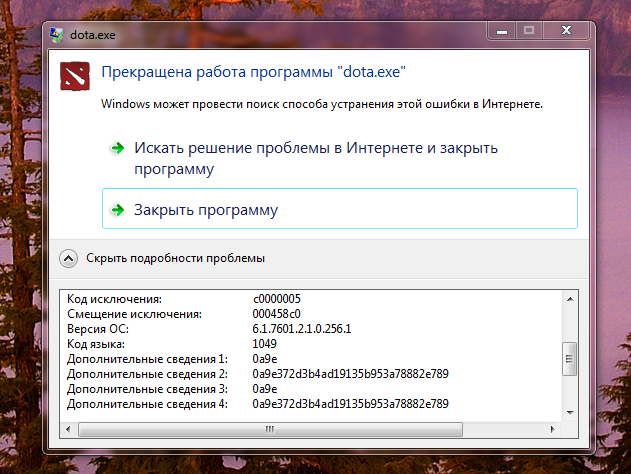This screenshot has height=474, width=631.
Task: Click exception code value 'c0000005'
Action: pyautogui.click(x=277, y=299)
